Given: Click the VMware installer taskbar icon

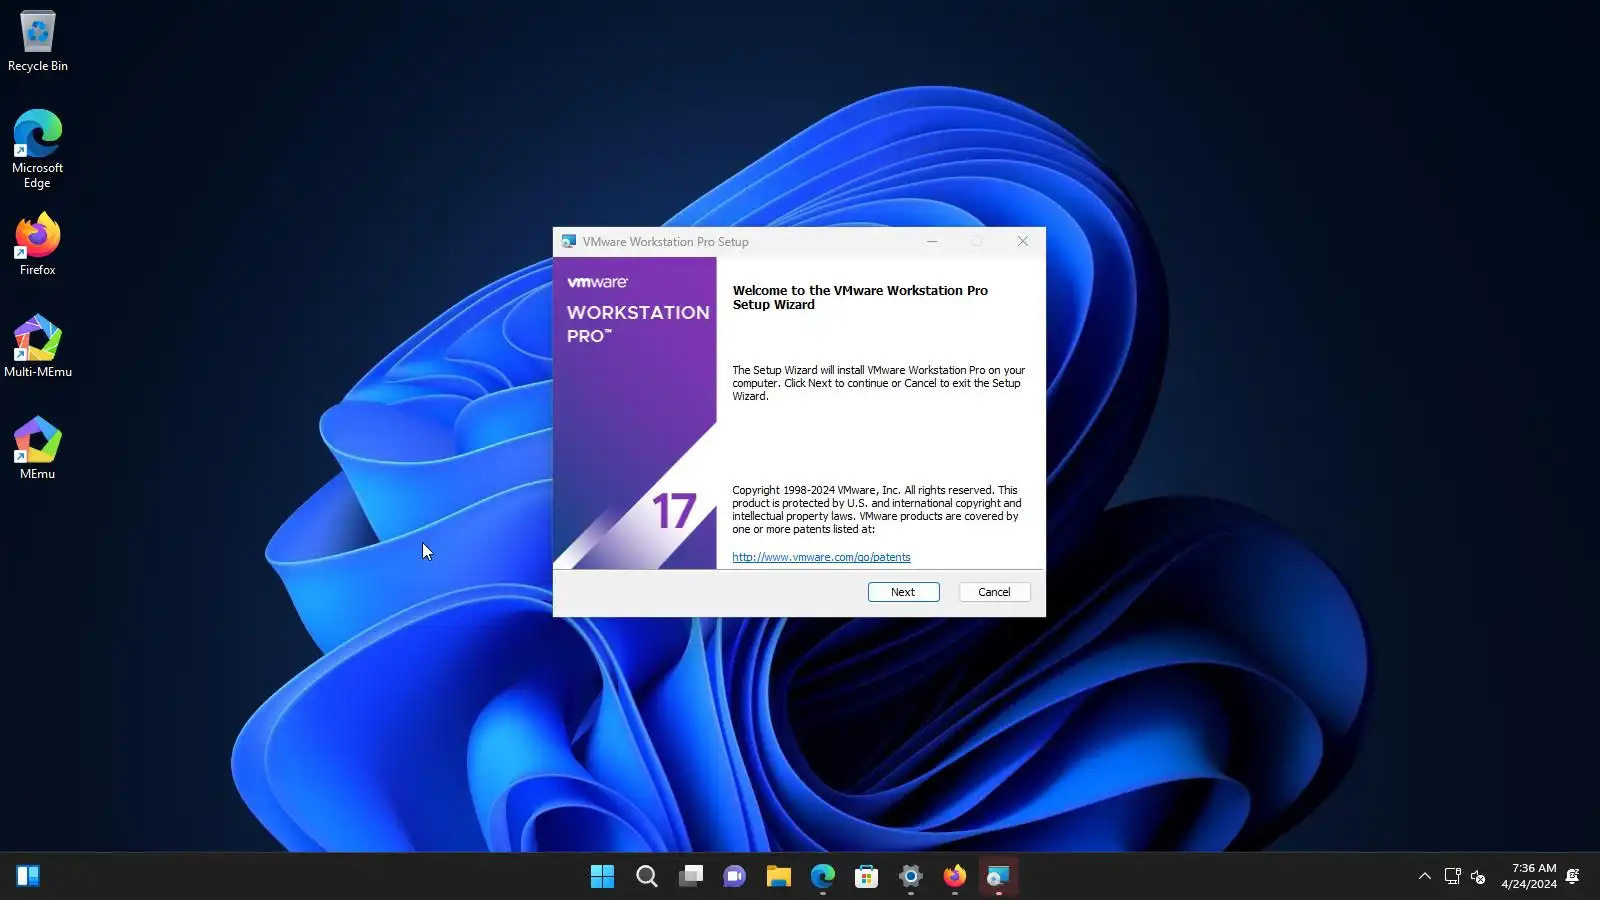Looking at the screenshot, I should (999, 876).
